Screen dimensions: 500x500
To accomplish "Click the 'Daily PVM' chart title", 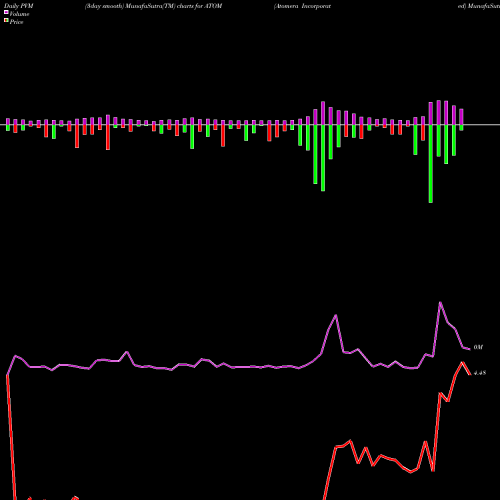I will tap(19, 6).
